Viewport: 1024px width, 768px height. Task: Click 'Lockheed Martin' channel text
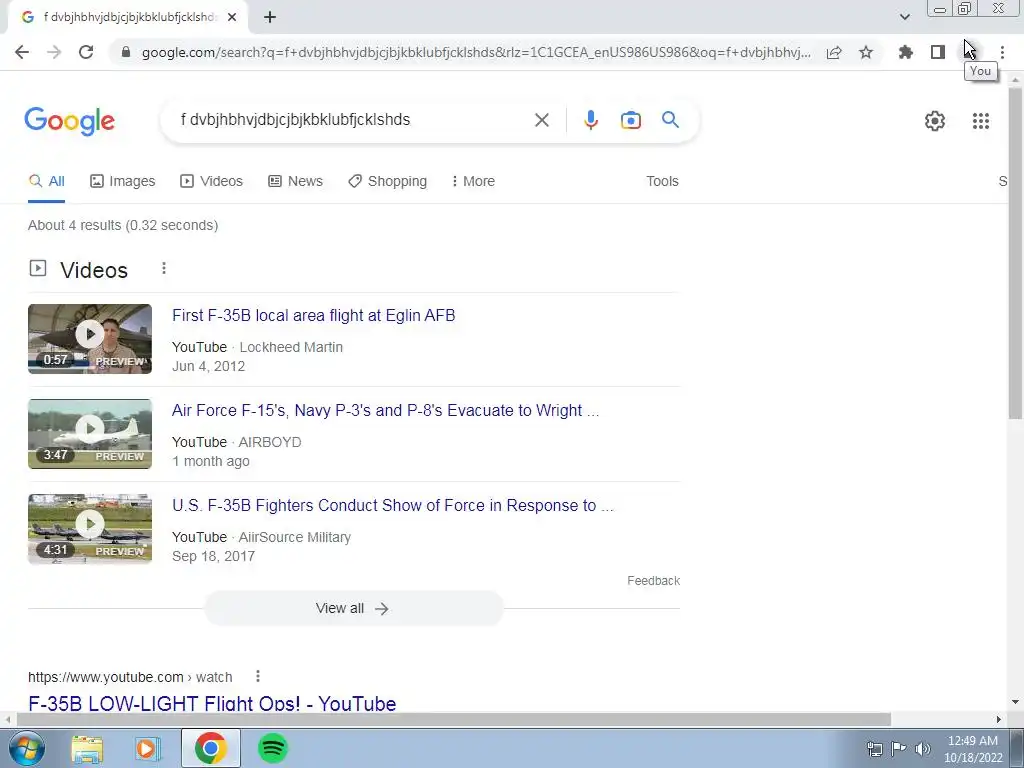(291, 347)
